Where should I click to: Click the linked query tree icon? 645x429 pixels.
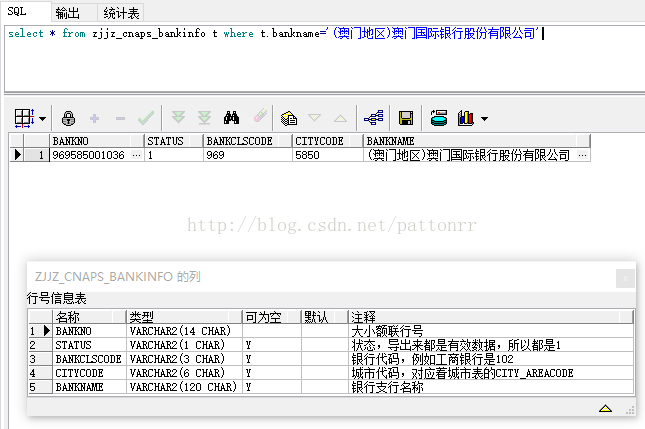pyautogui.click(x=374, y=118)
